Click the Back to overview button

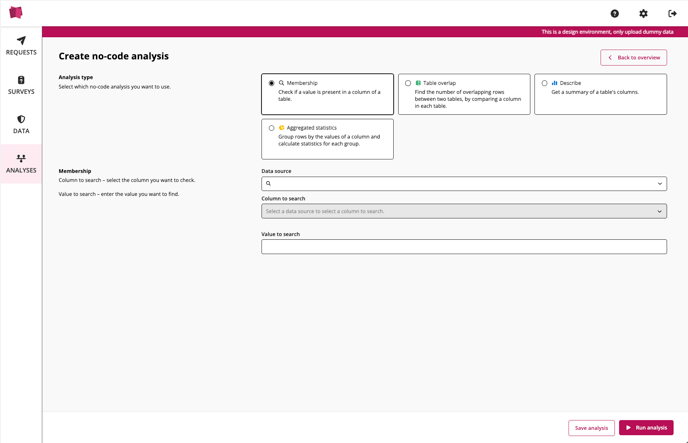tap(633, 58)
